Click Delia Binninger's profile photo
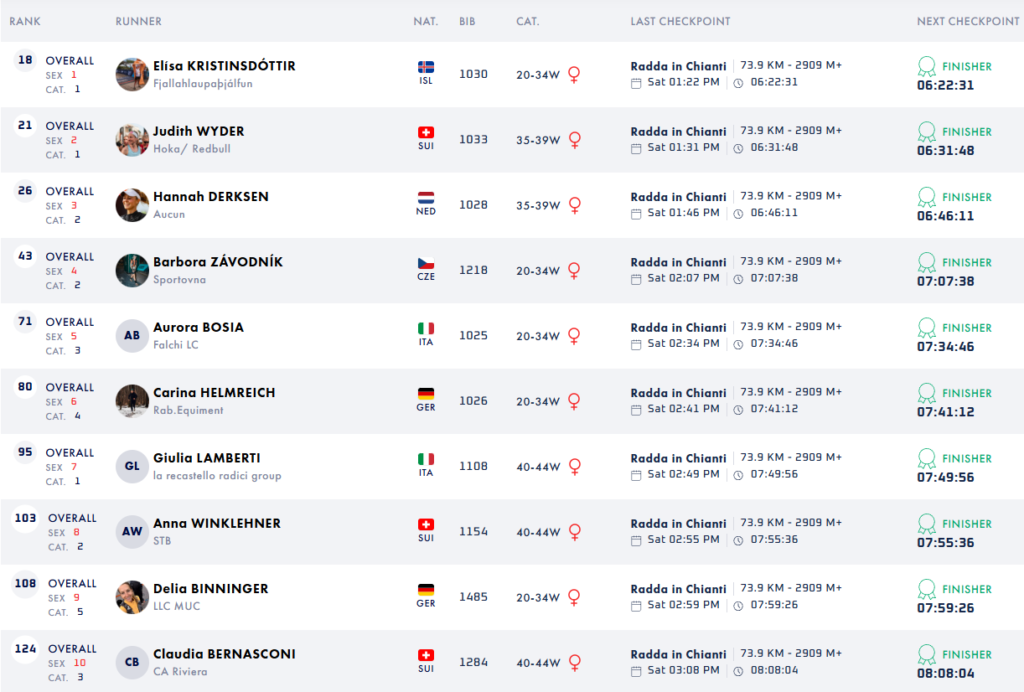The height and width of the screenshot is (692, 1024). pyautogui.click(x=132, y=597)
